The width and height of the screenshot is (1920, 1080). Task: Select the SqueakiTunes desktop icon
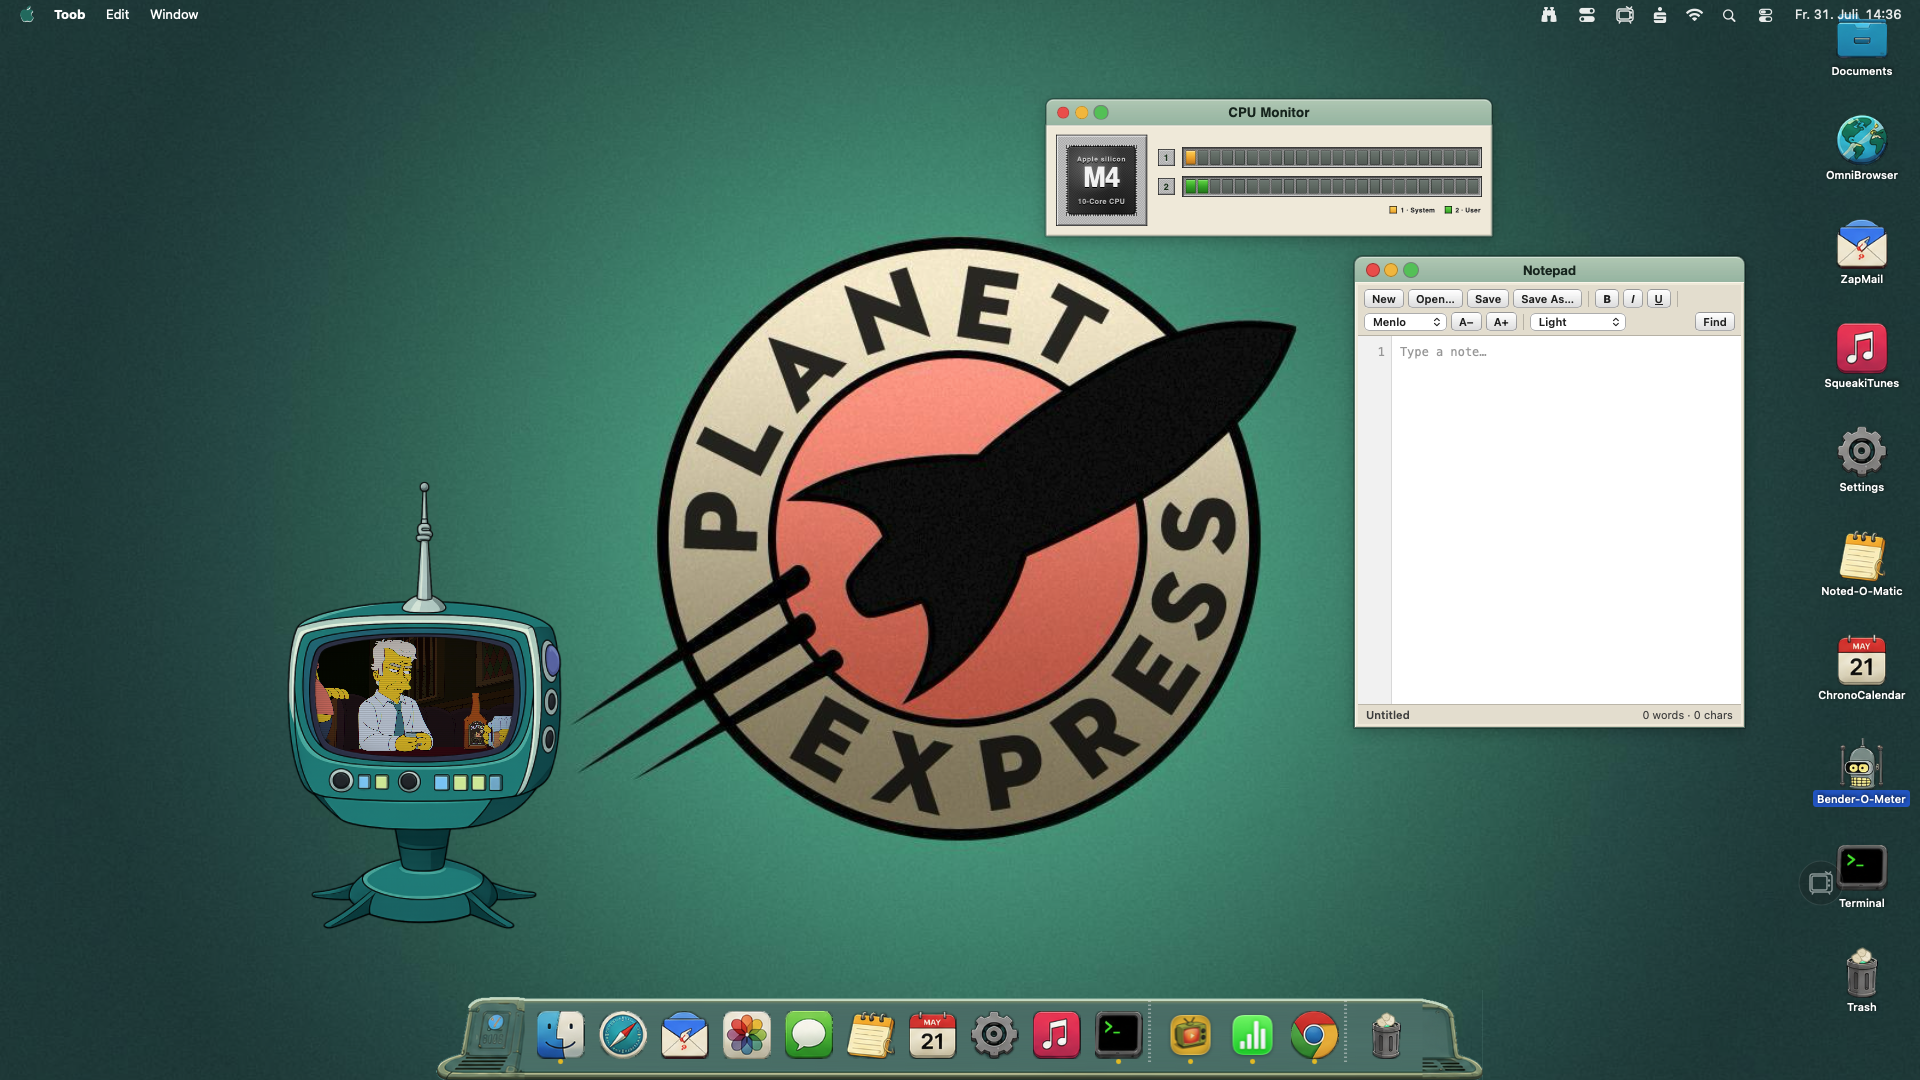[x=1861, y=357]
